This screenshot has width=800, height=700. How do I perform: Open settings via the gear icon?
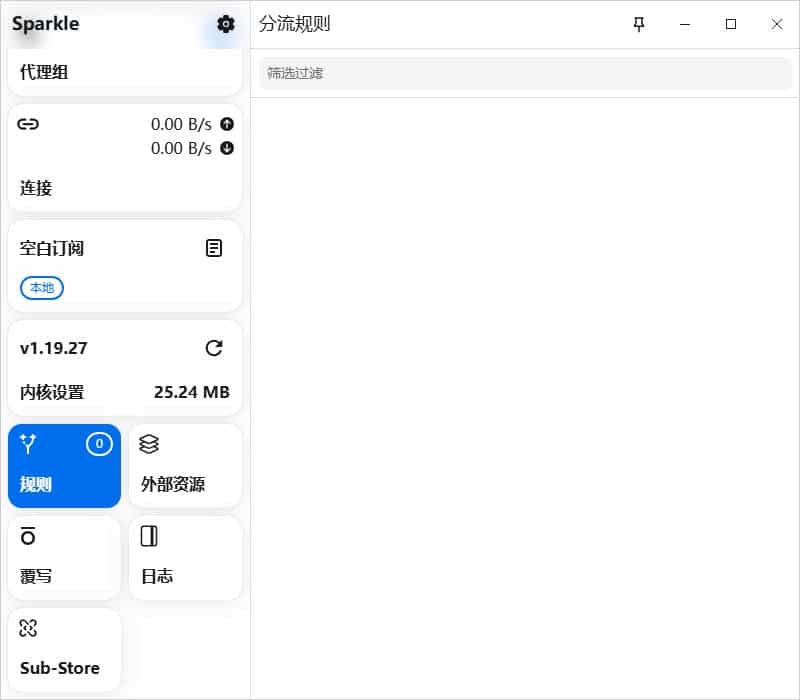tap(226, 24)
